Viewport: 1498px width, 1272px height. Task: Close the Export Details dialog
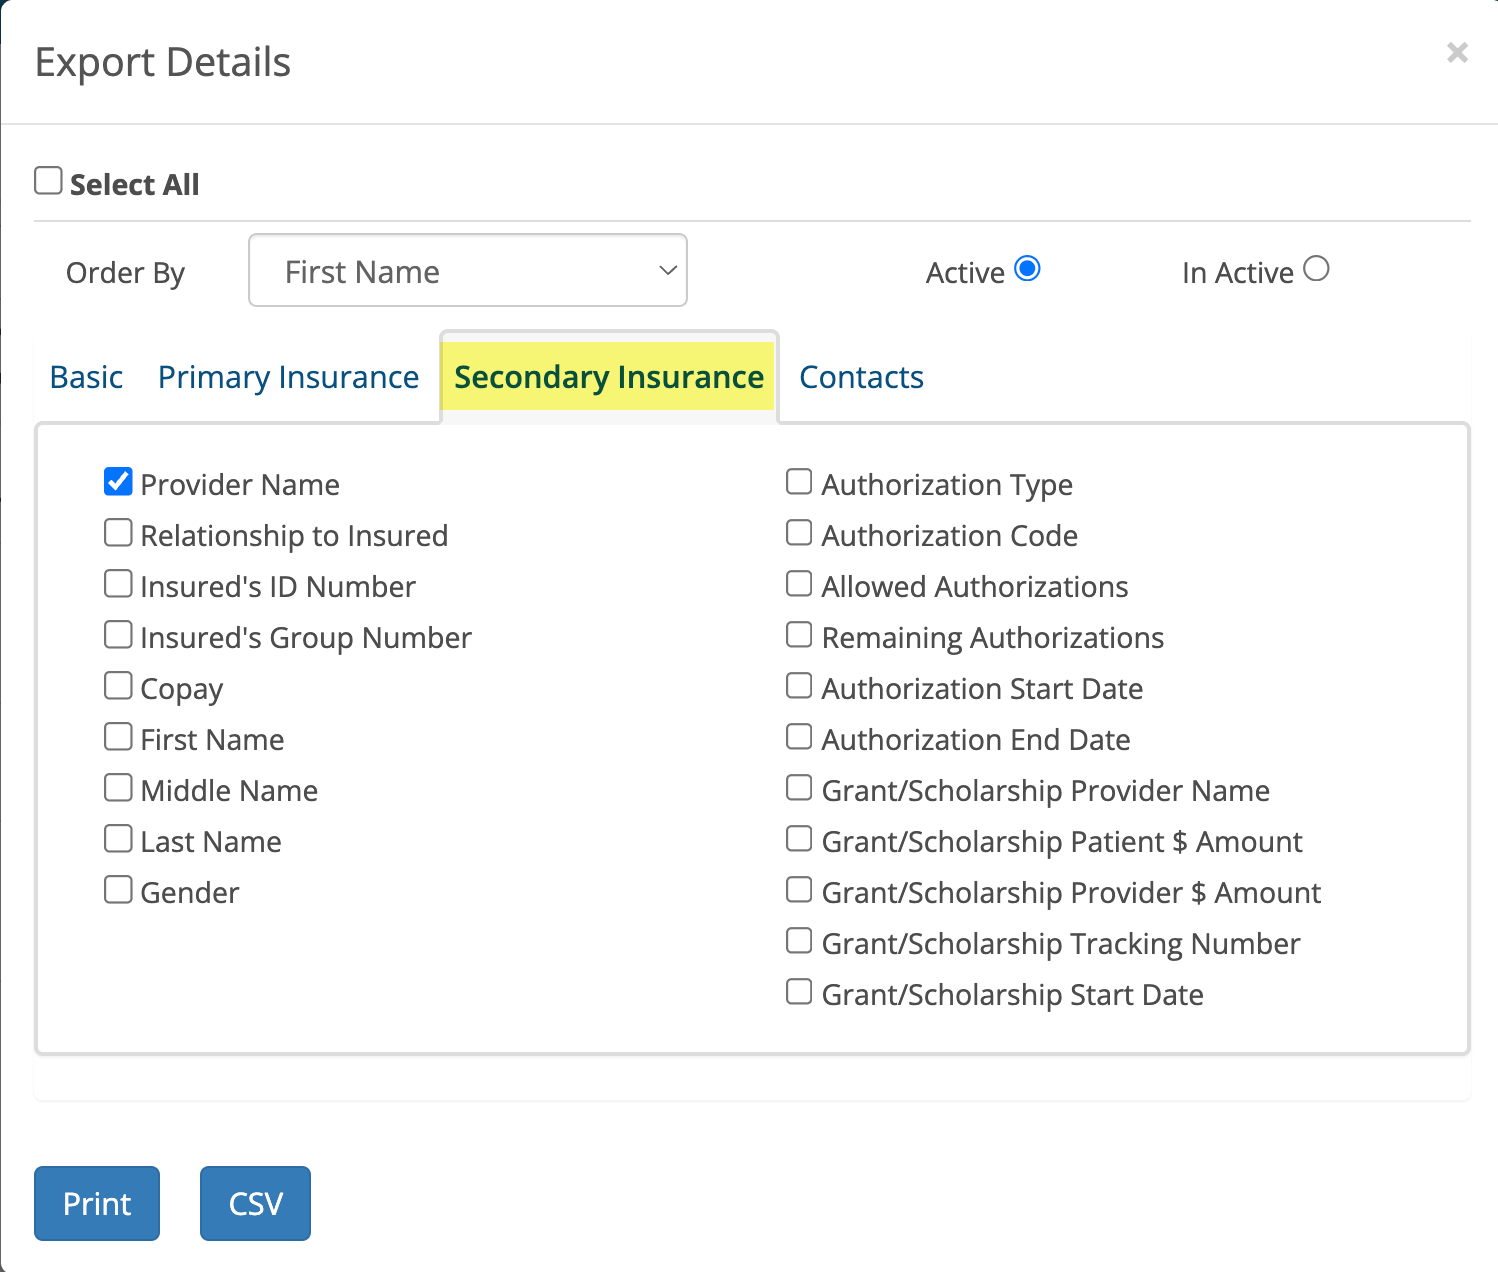tap(1457, 53)
